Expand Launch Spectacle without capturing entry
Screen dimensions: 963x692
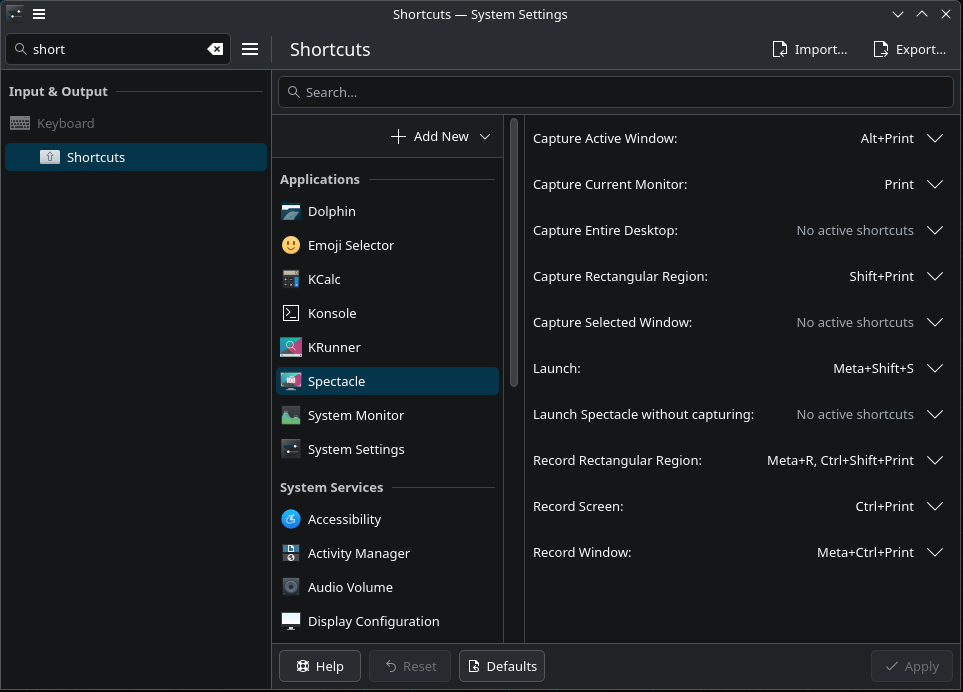click(x=935, y=415)
